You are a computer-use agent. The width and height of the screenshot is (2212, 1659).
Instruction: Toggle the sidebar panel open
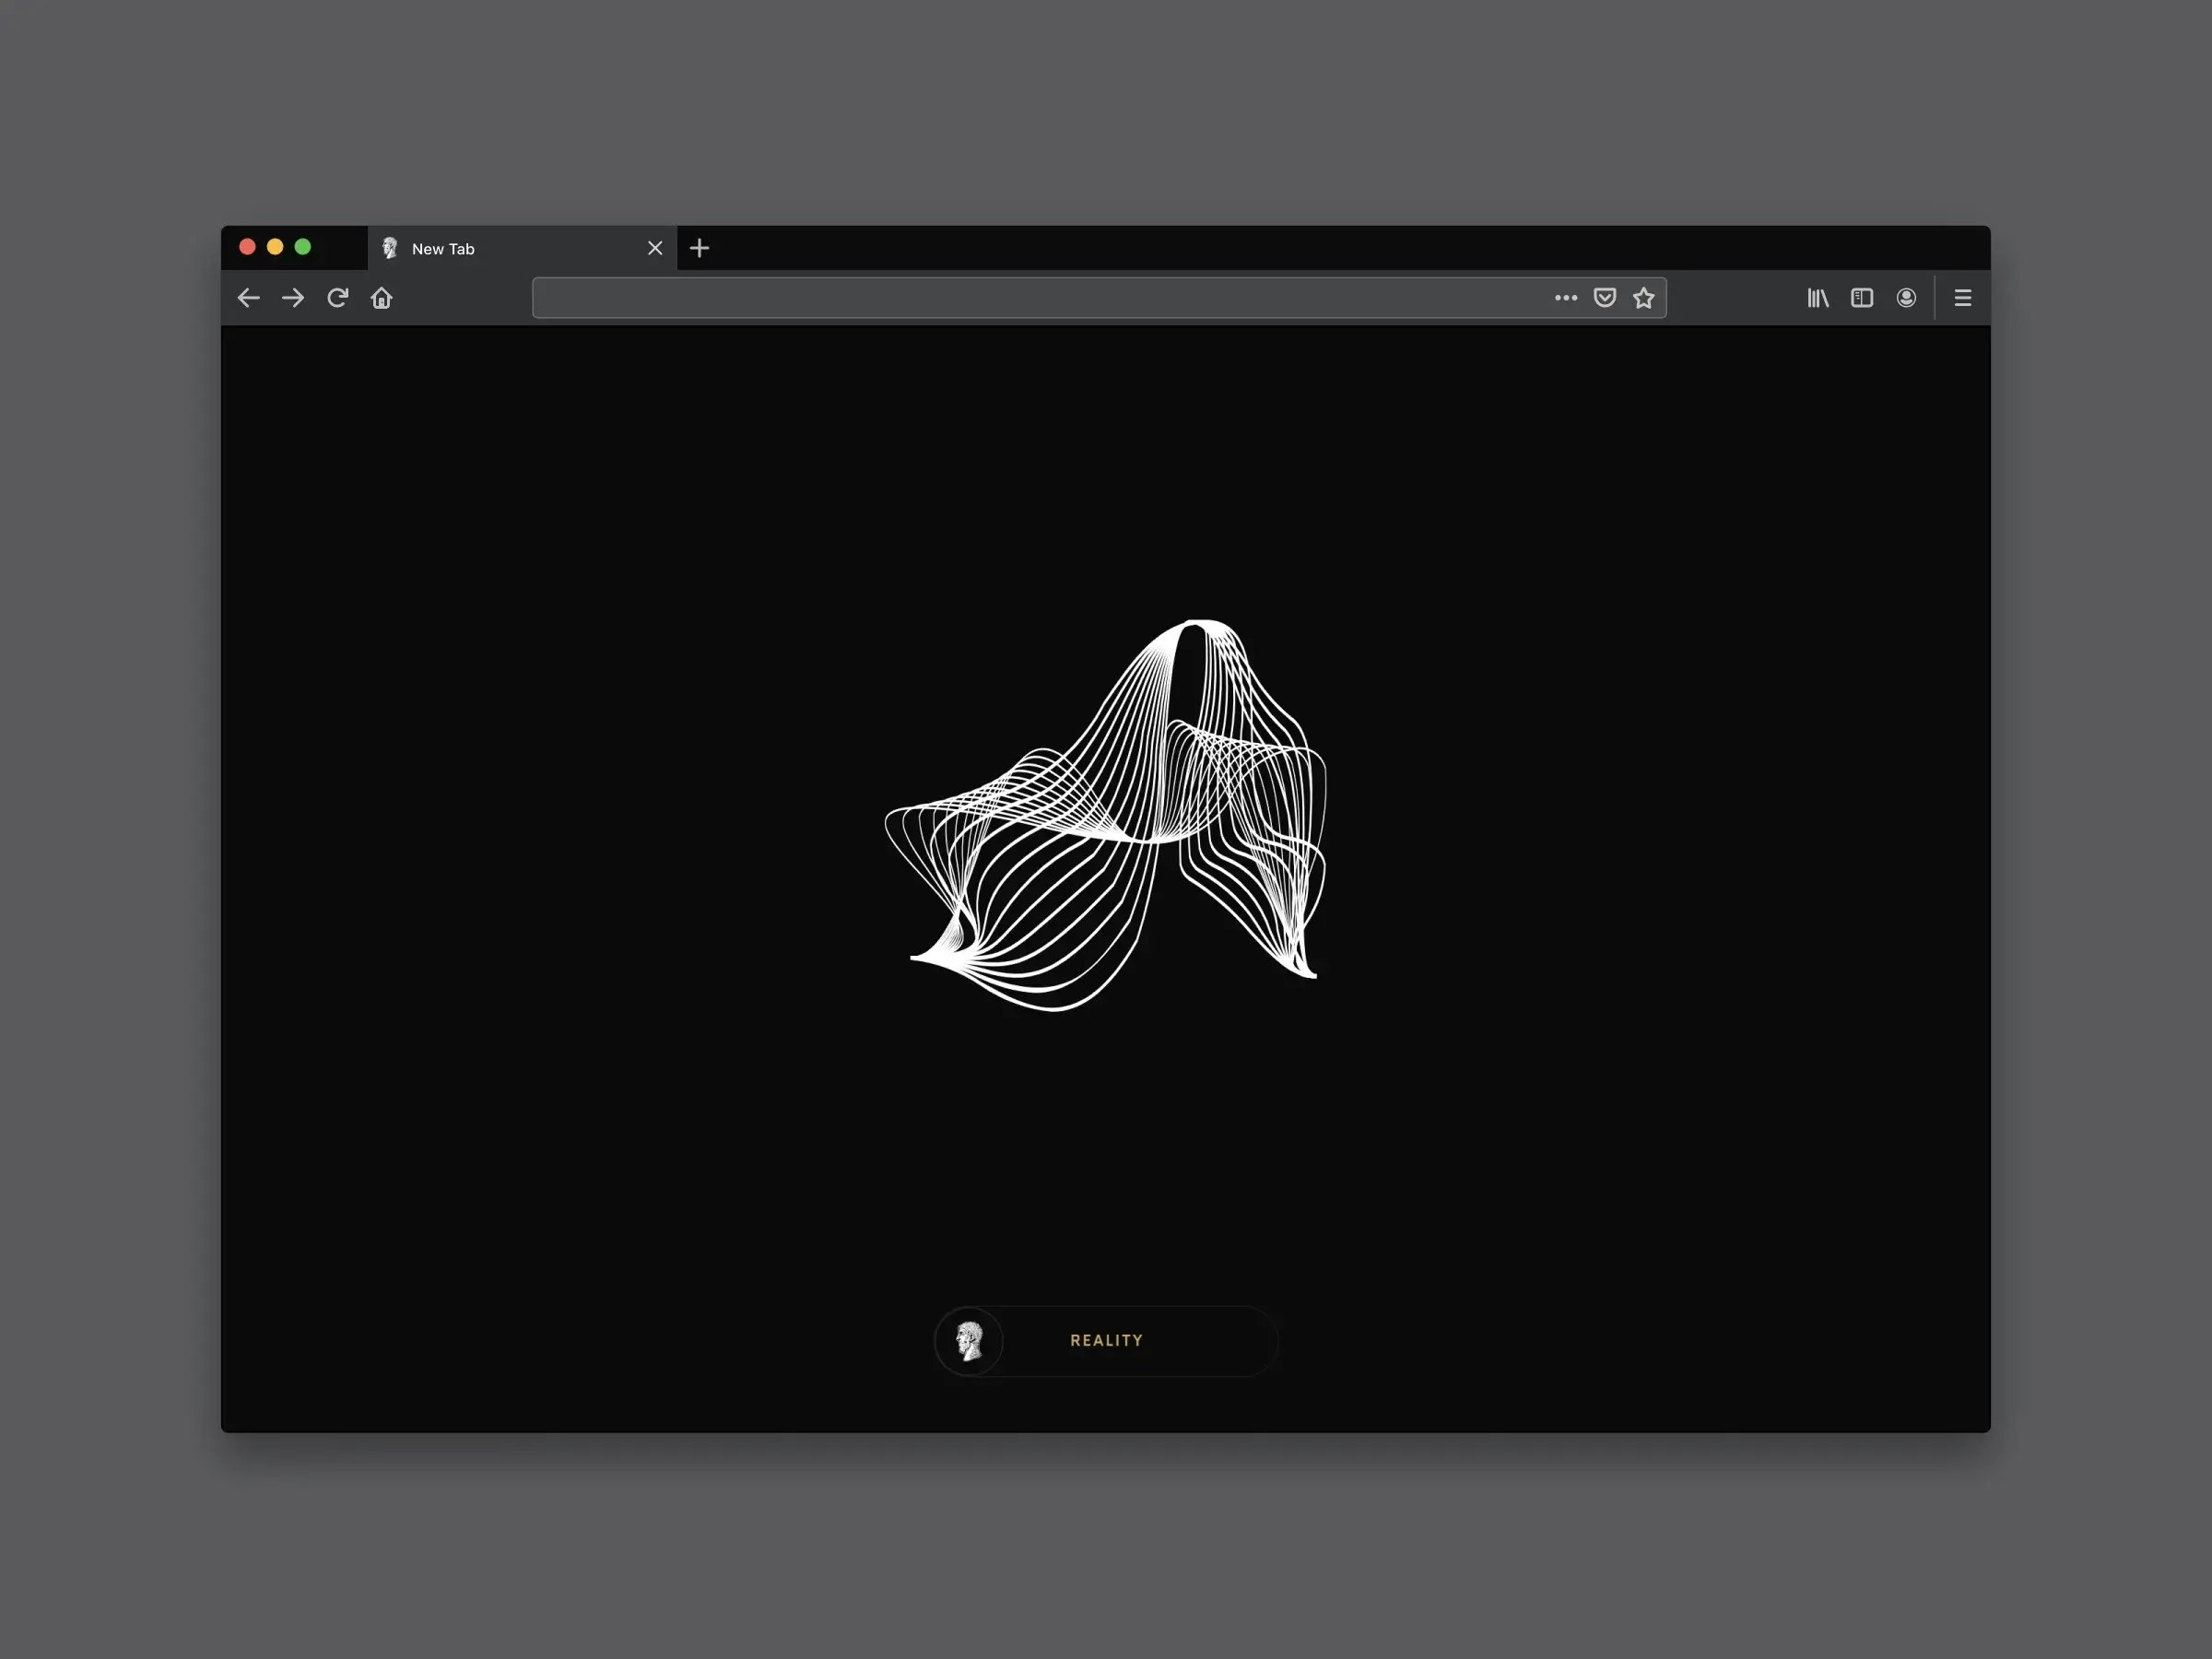click(x=1861, y=297)
